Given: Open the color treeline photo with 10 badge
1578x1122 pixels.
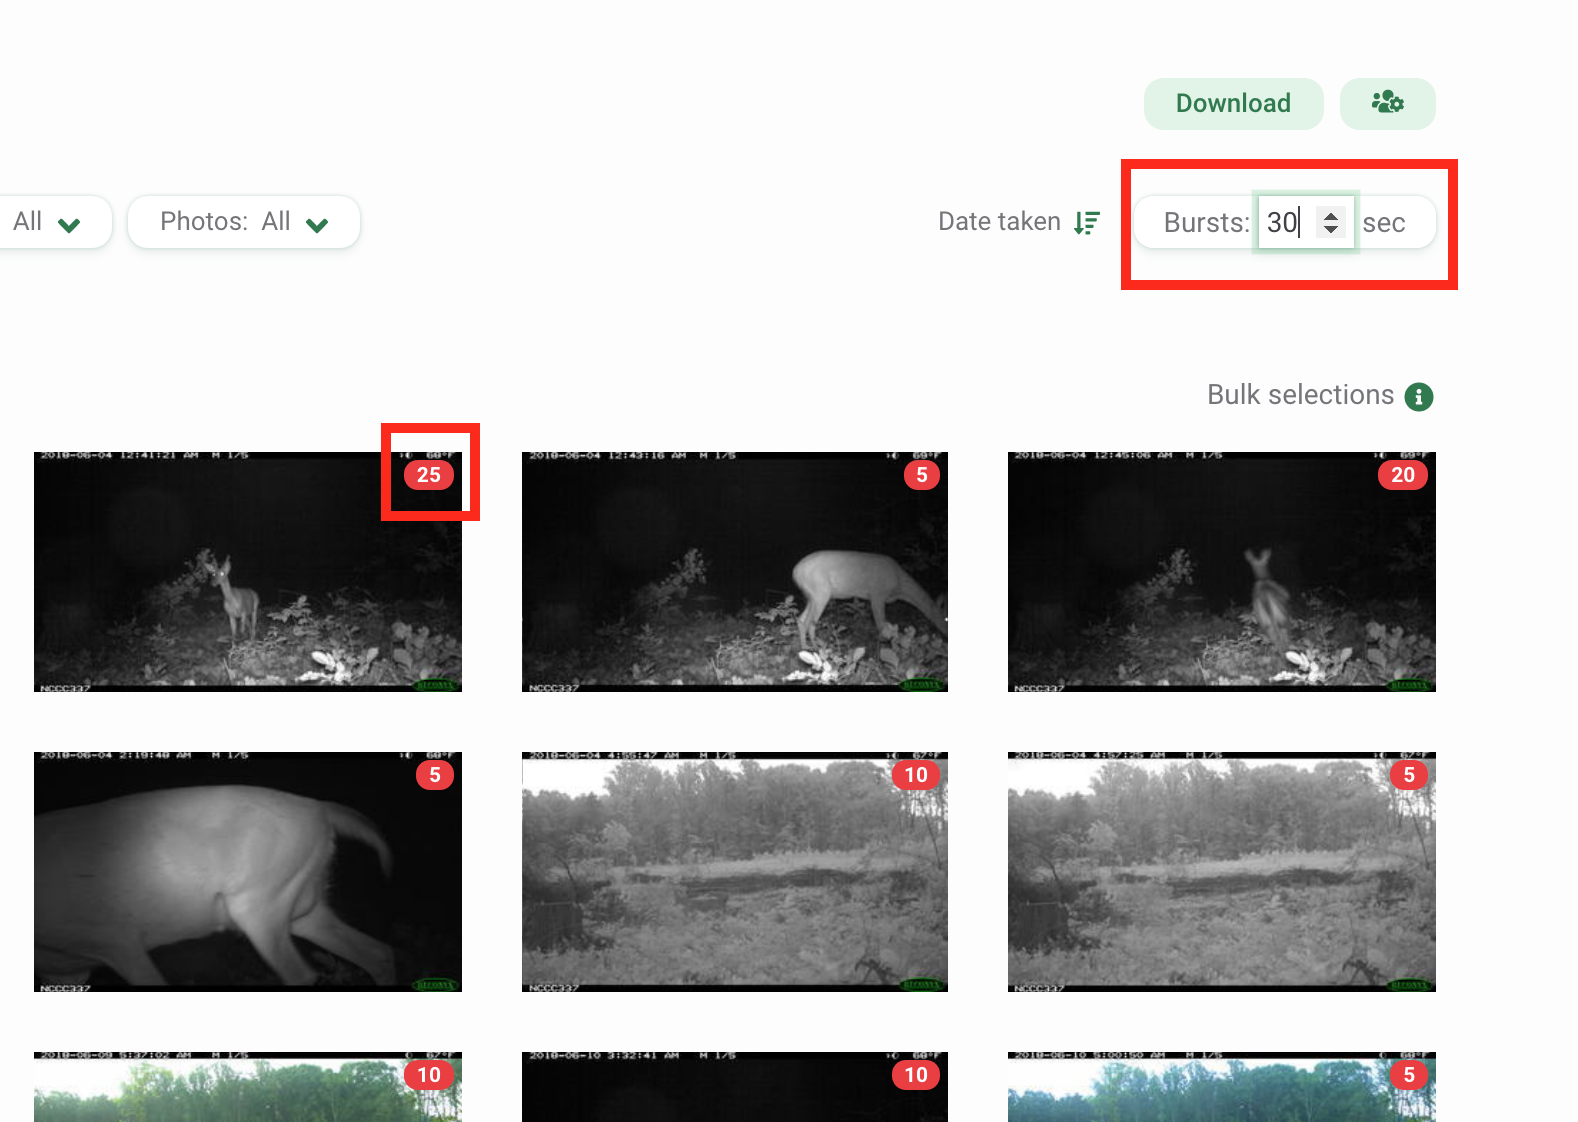Looking at the screenshot, I should [x=248, y=1087].
